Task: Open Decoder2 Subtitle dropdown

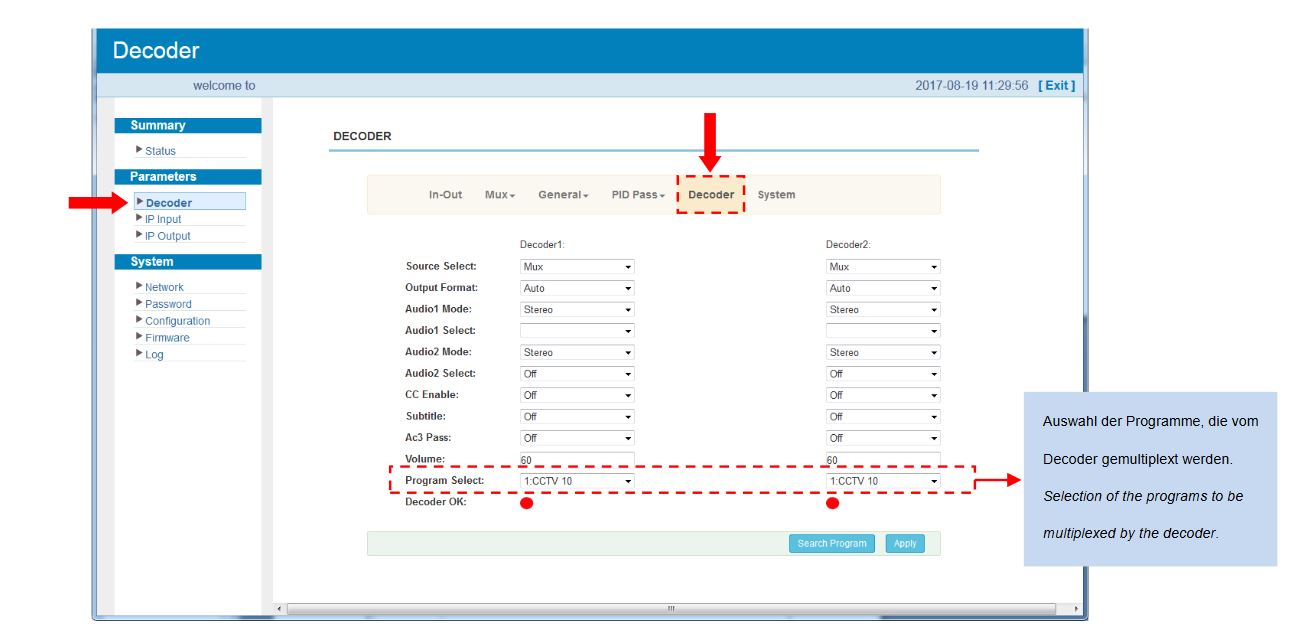Action: 883,417
